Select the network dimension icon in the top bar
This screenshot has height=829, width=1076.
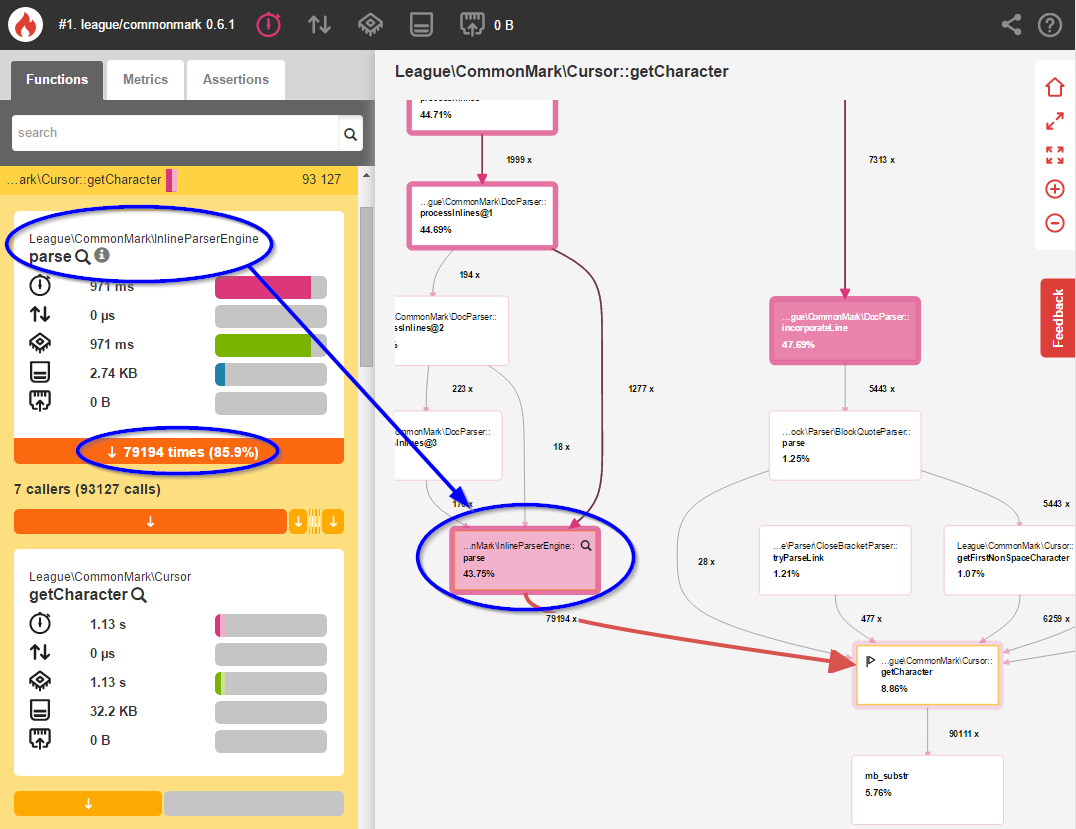tap(472, 25)
